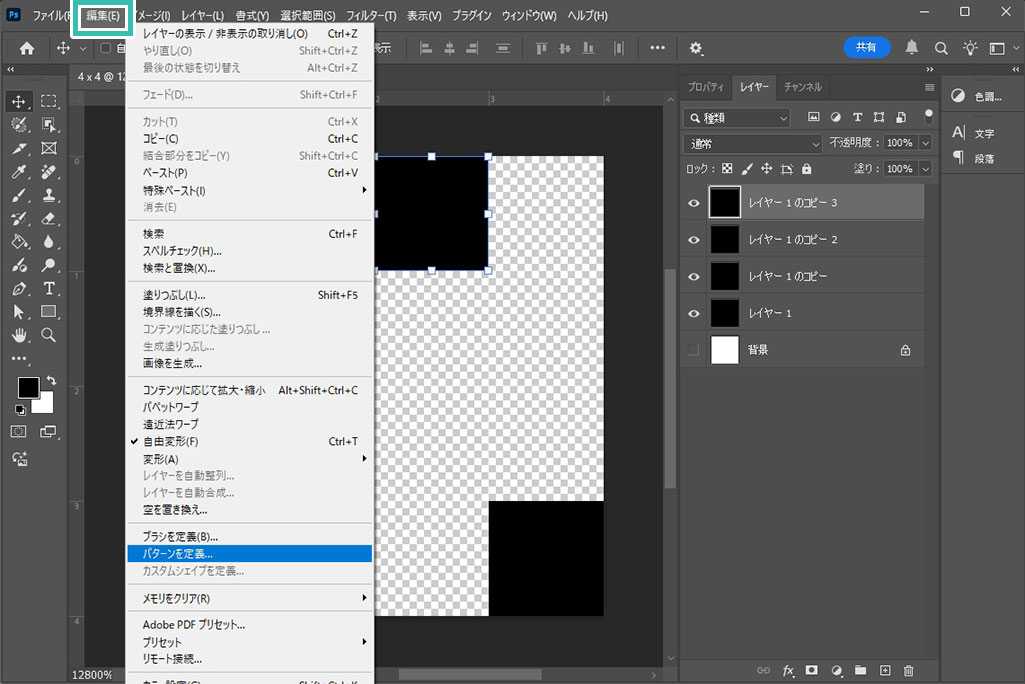Open the blend mode 通常 dropdown
The width and height of the screenshot is (1025, 684).
click(x=752, y=143)
